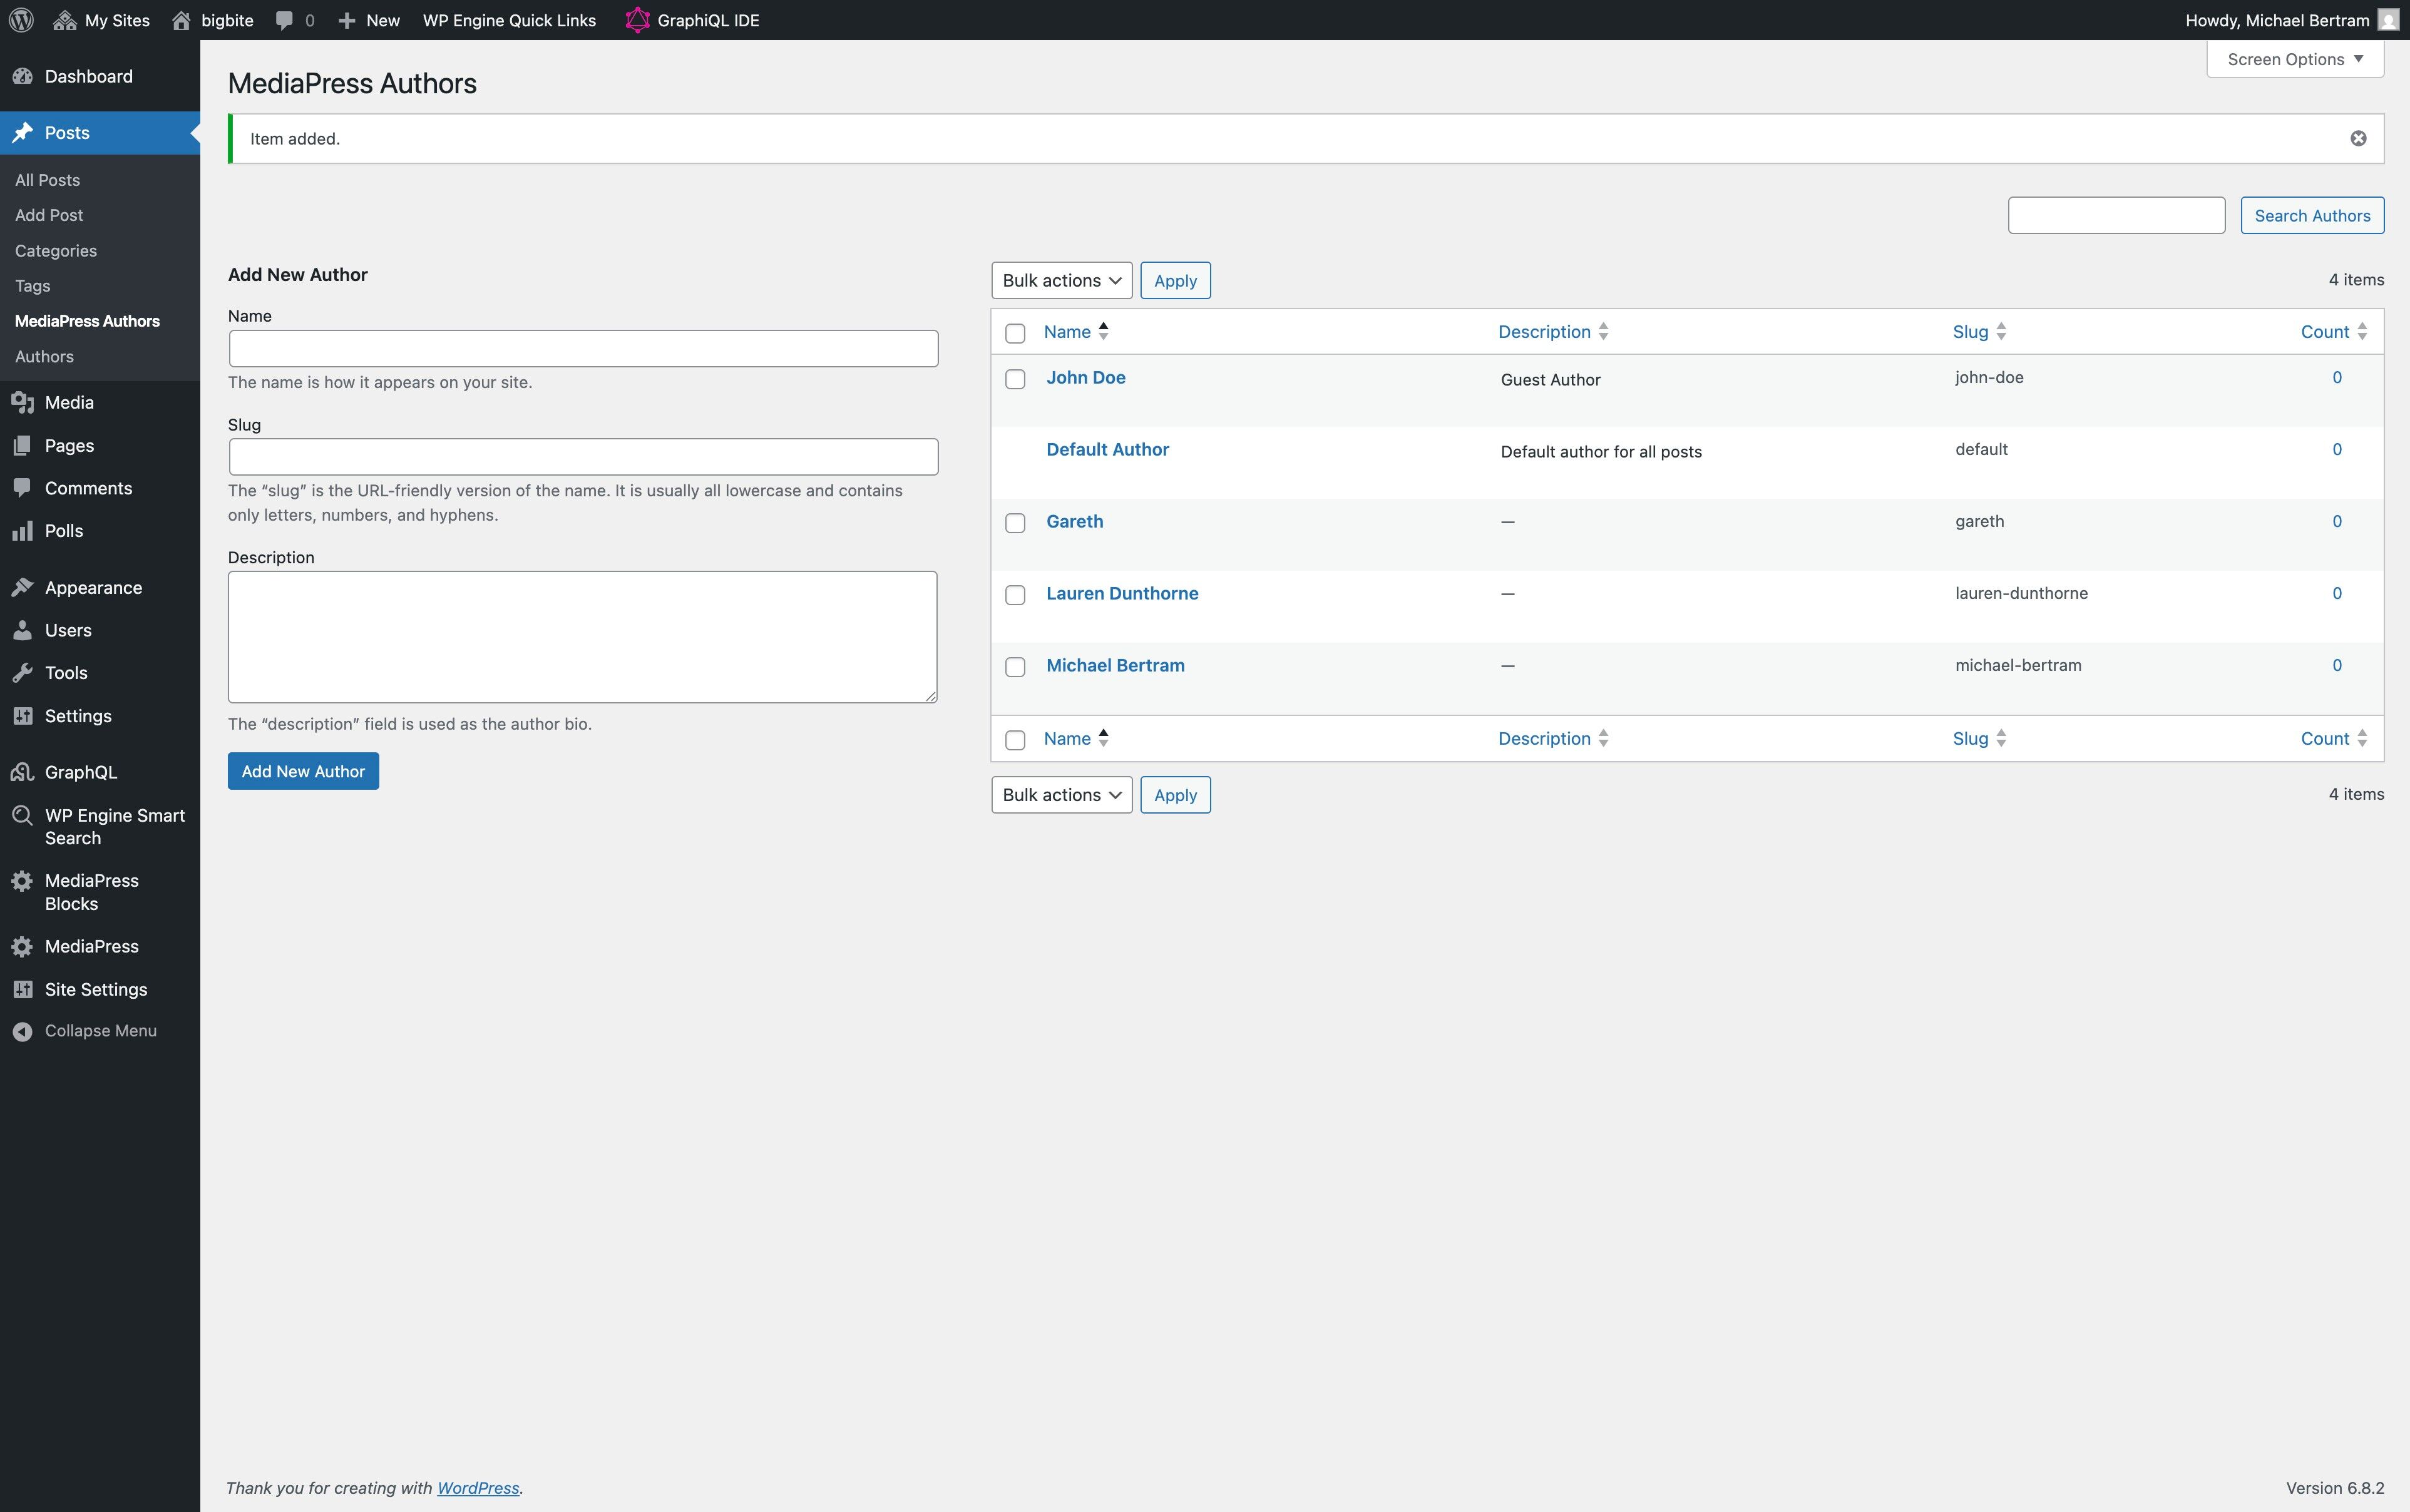Click the Add New Author button
The height and width of the screenshot is (1512, 2410).
(x=302, y=771)
